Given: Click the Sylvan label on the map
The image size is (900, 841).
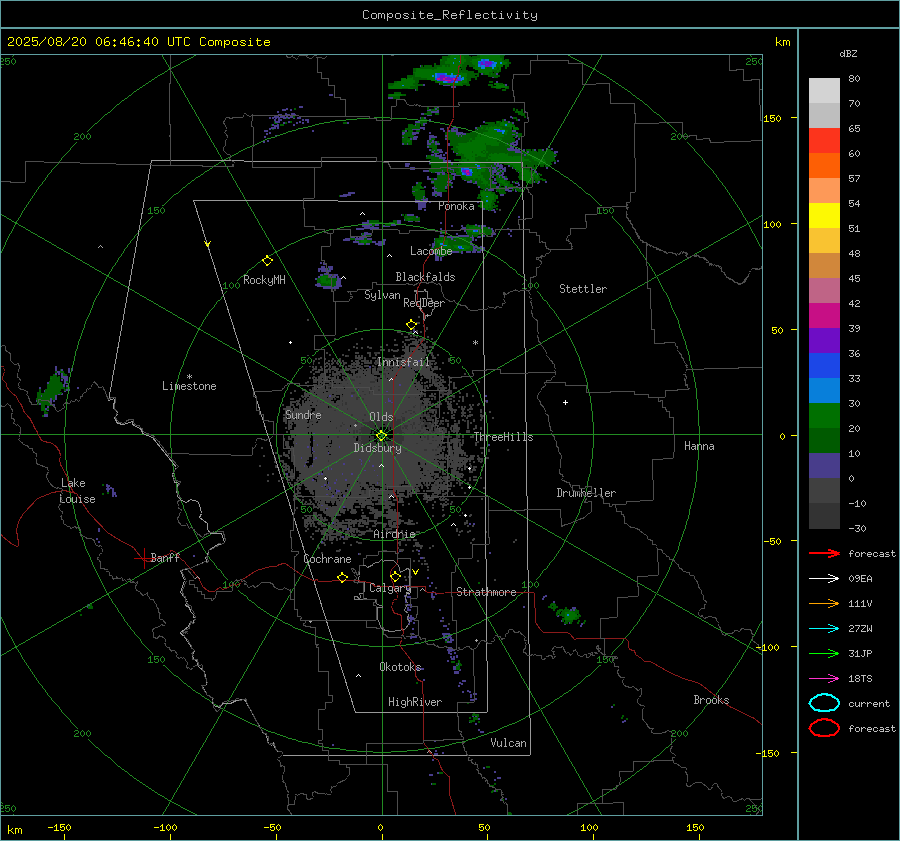Looking at the screenshot, I should pyautogui.click(x=382, y=295).
